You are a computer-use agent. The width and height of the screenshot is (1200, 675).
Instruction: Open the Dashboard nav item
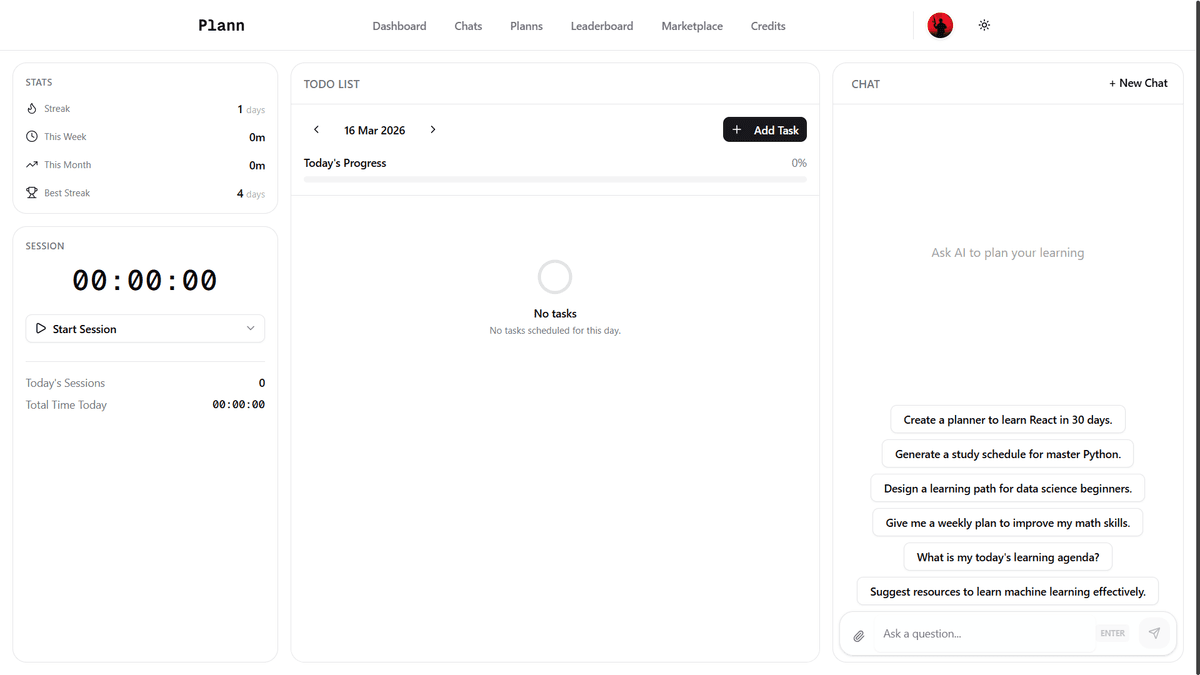[399, 26]
